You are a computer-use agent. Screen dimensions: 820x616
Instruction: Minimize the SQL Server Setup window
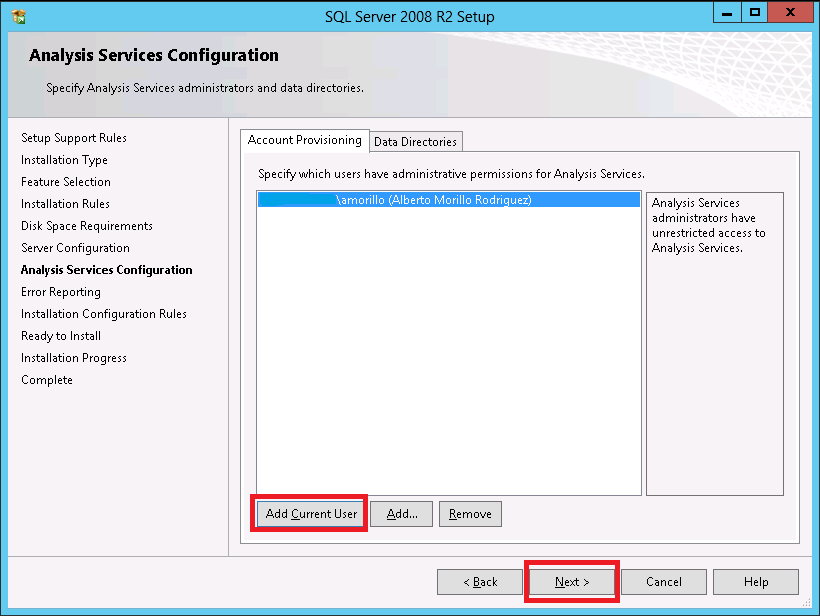click(x=727, y=13)
